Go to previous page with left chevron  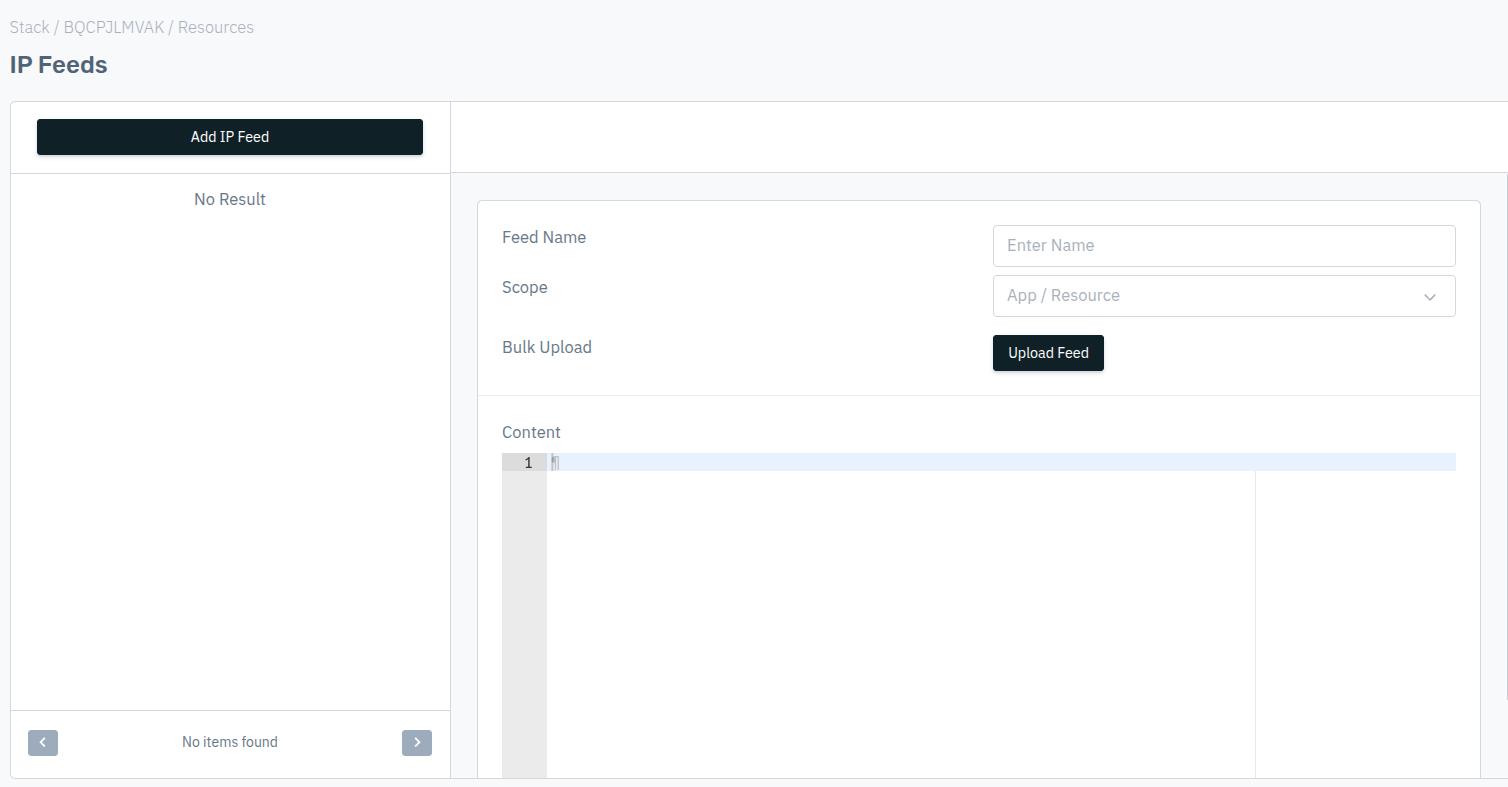coord(43,743)
